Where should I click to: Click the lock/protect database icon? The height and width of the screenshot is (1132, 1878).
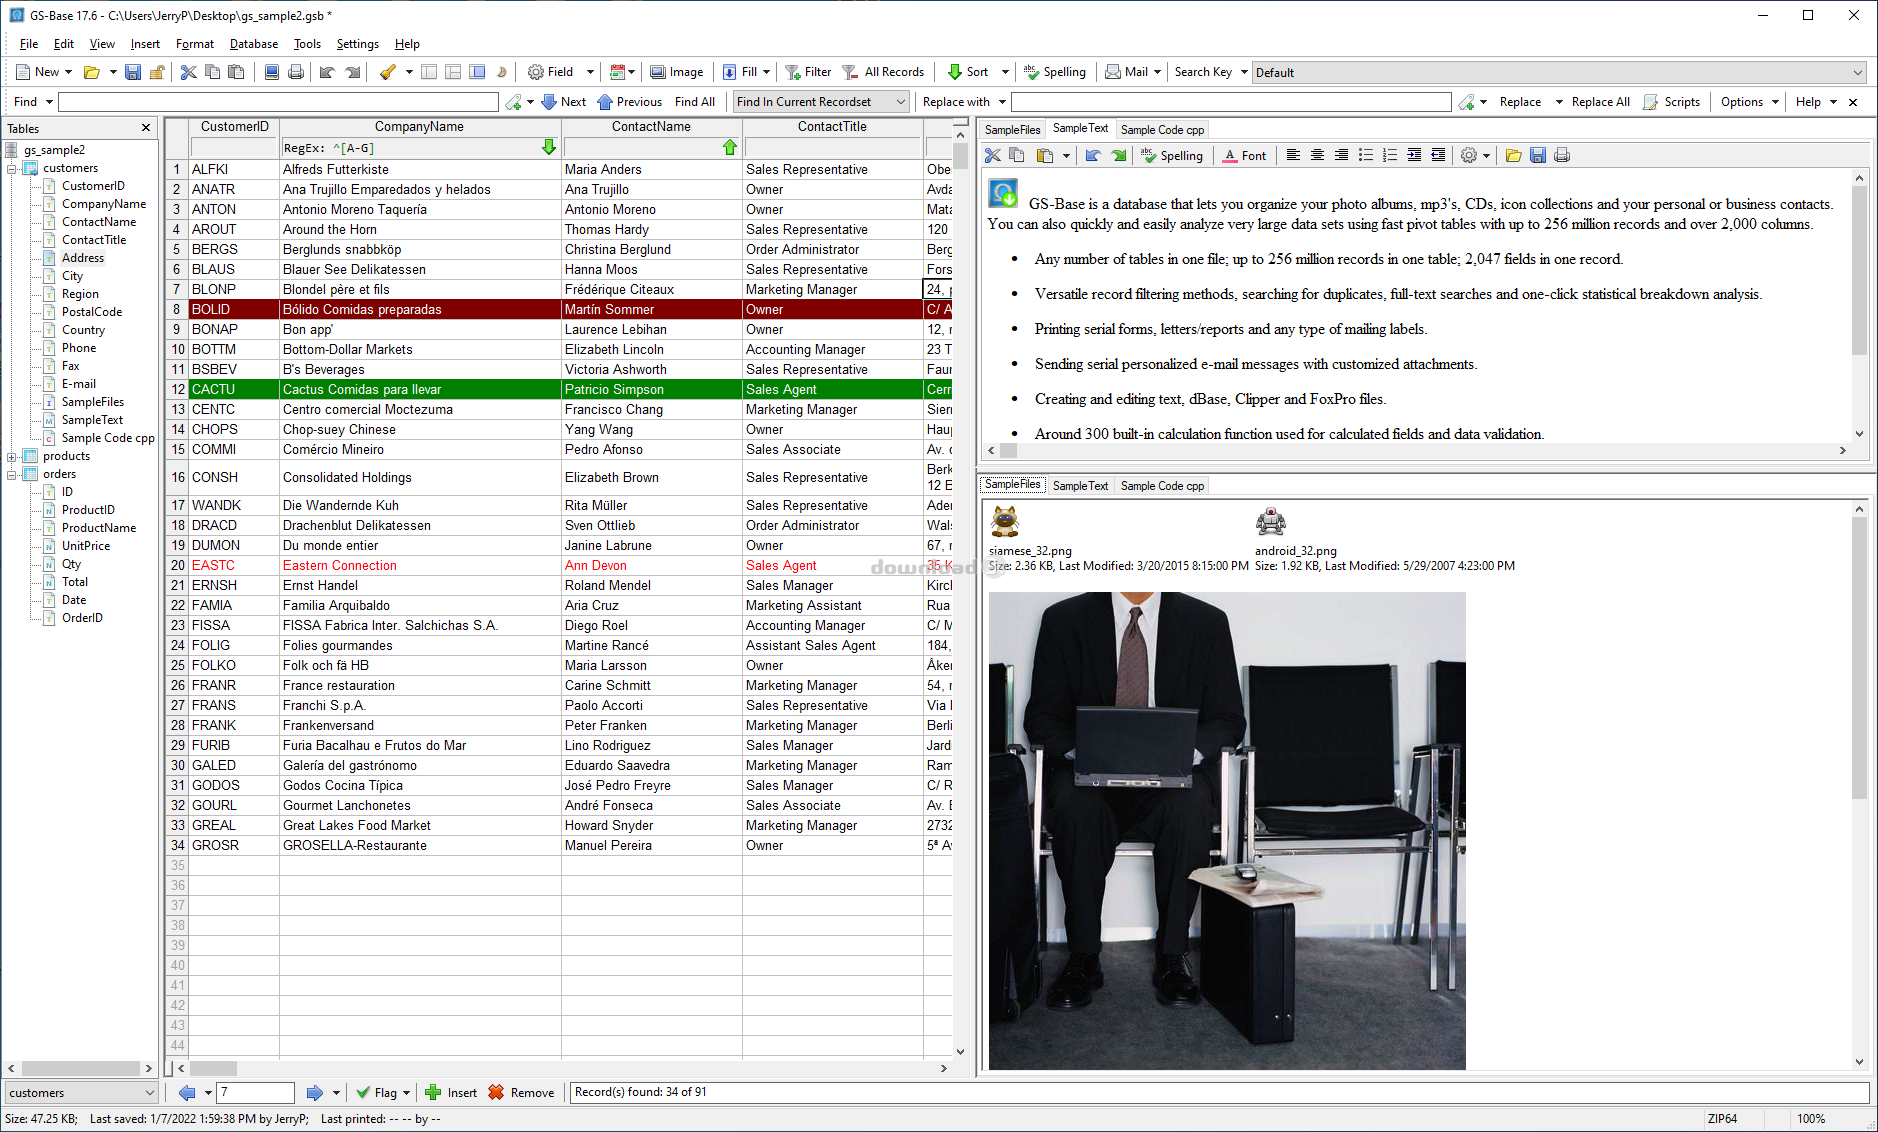157,72
